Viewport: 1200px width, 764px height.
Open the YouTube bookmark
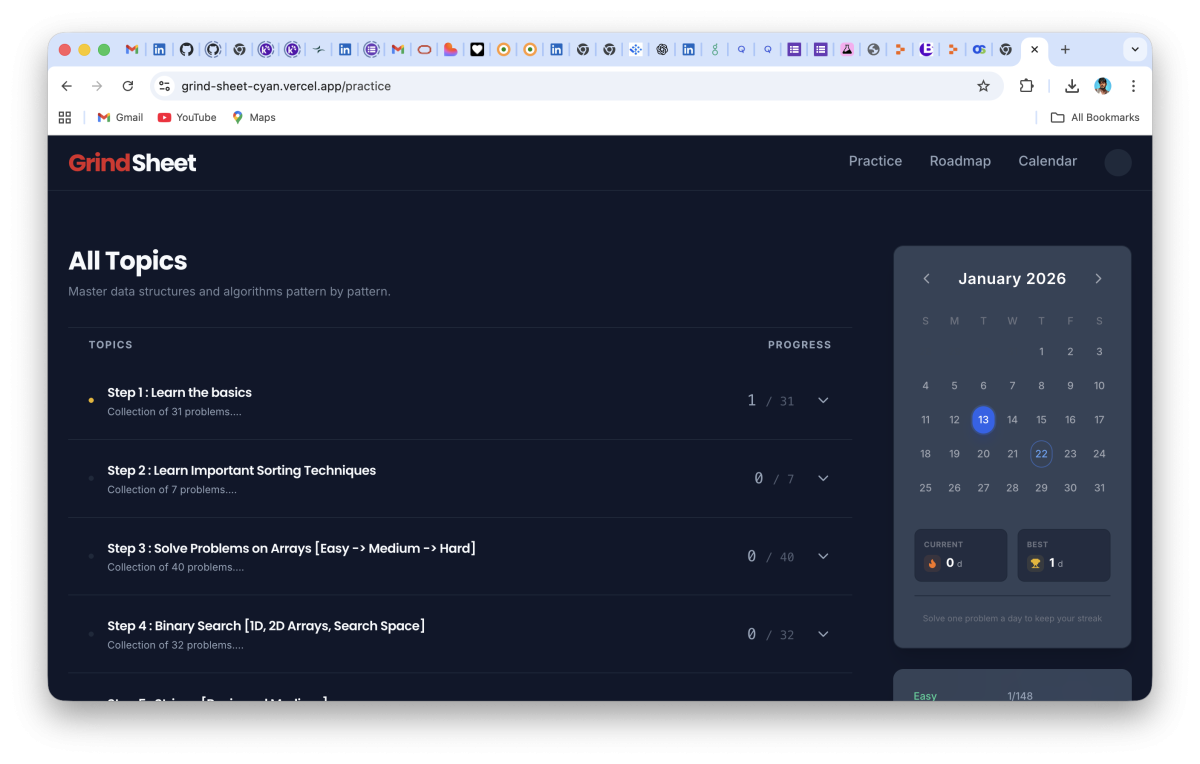click(x=187, y=117)
